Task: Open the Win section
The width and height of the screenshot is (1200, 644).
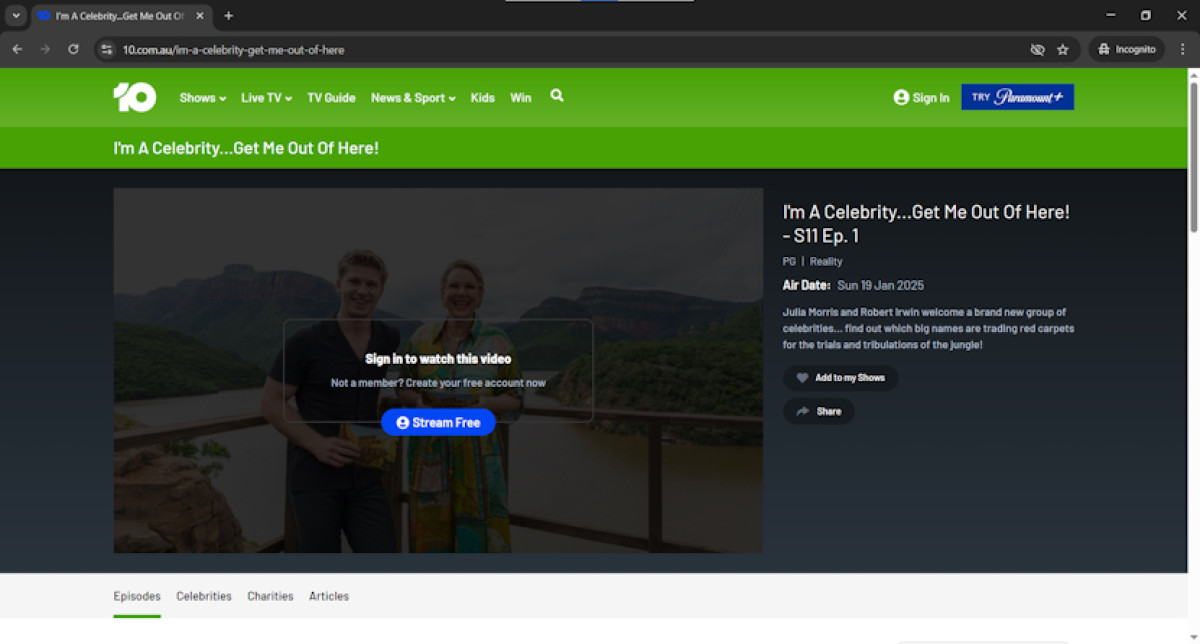Action: tap(521, 98)
